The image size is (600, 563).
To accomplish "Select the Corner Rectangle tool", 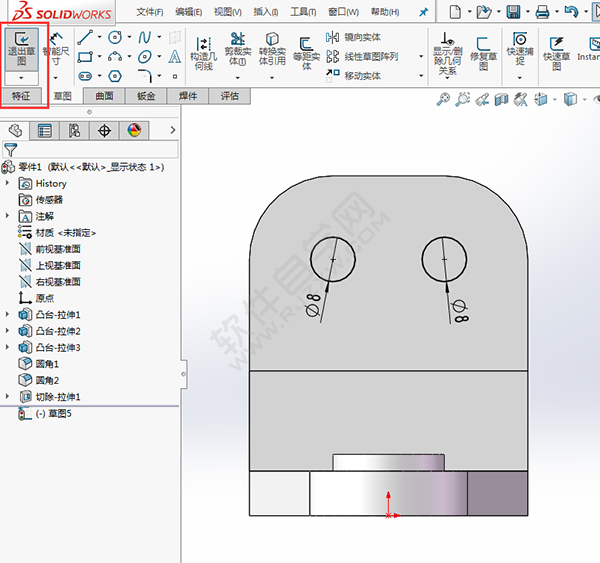I will pyautogui.click(x=85, y=57).
